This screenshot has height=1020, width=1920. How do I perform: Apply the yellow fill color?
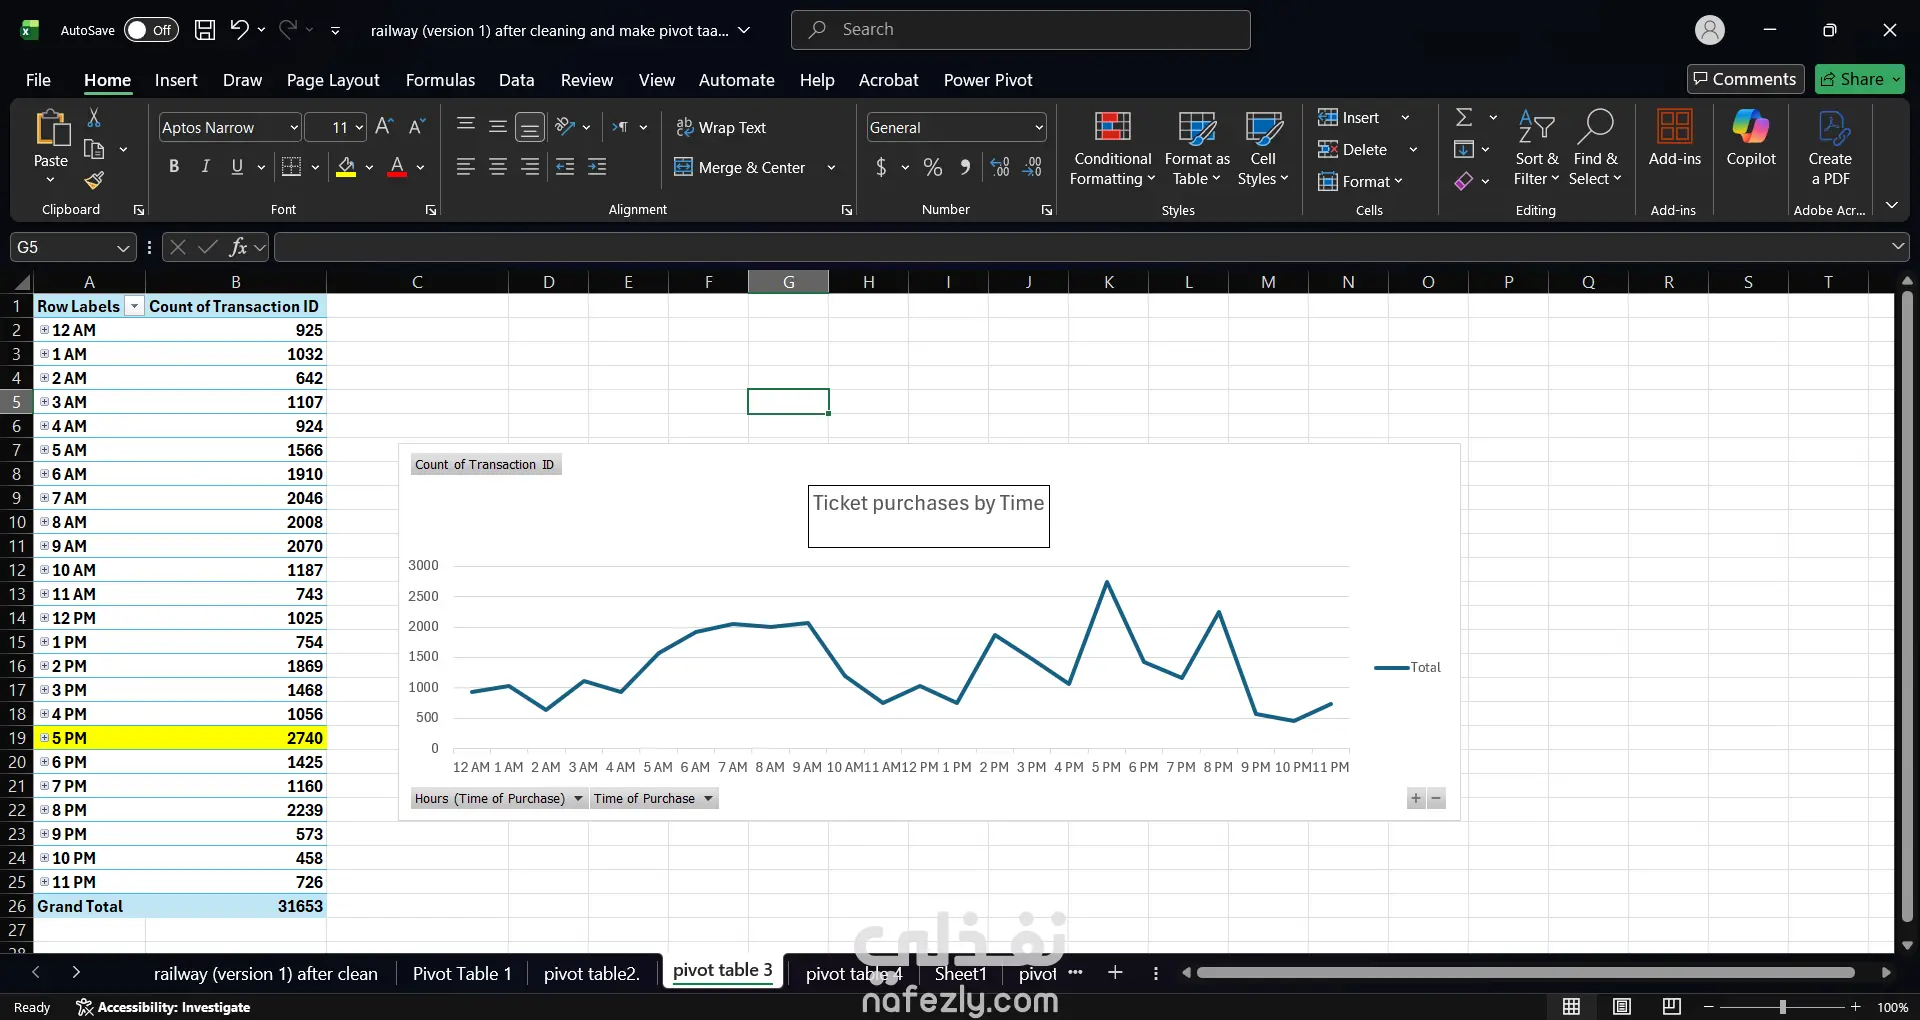(x=346, y=167)
